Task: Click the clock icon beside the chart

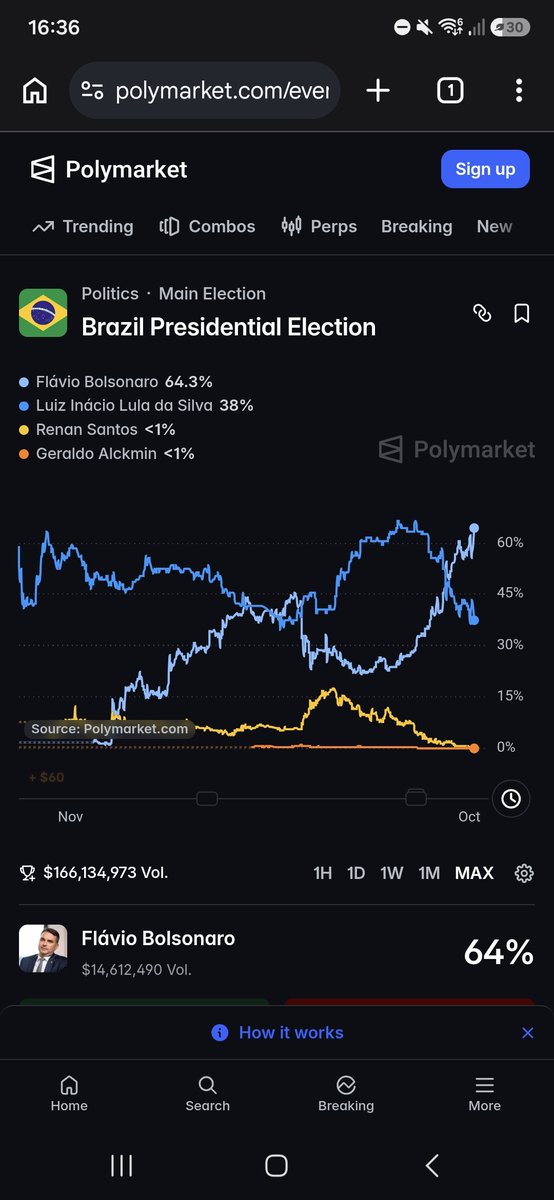Action: coord(511,798)
